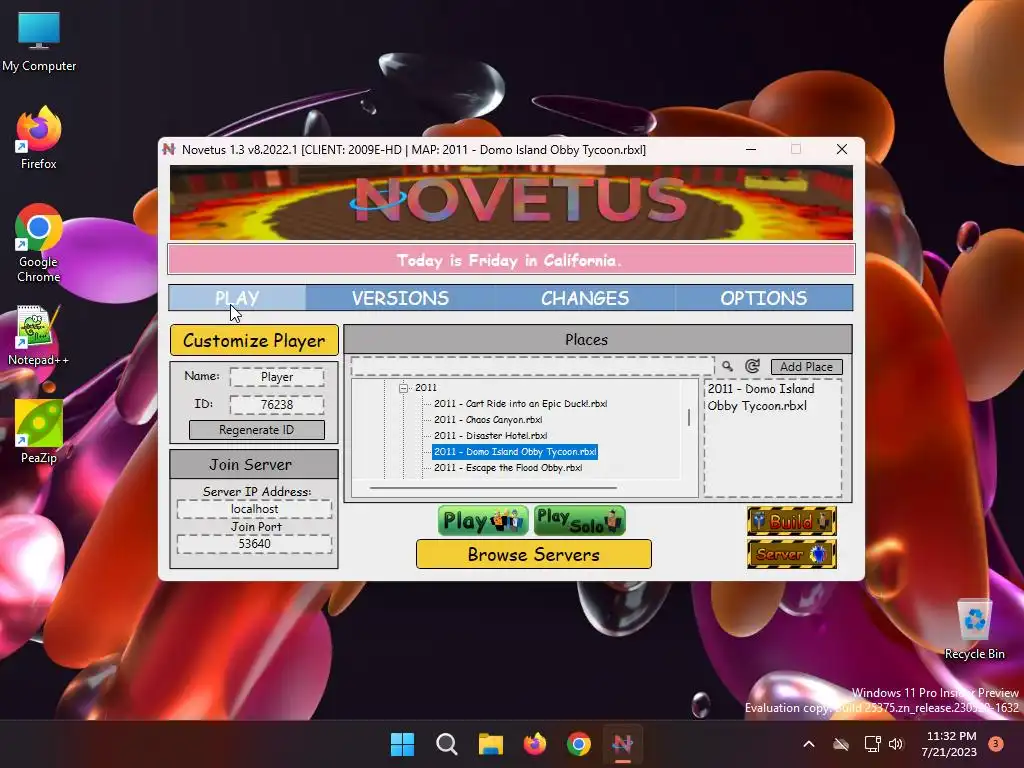Click the search magnifier icon in Places
1024x768 pixels.
pyautogui.click(x=727, y=366)
